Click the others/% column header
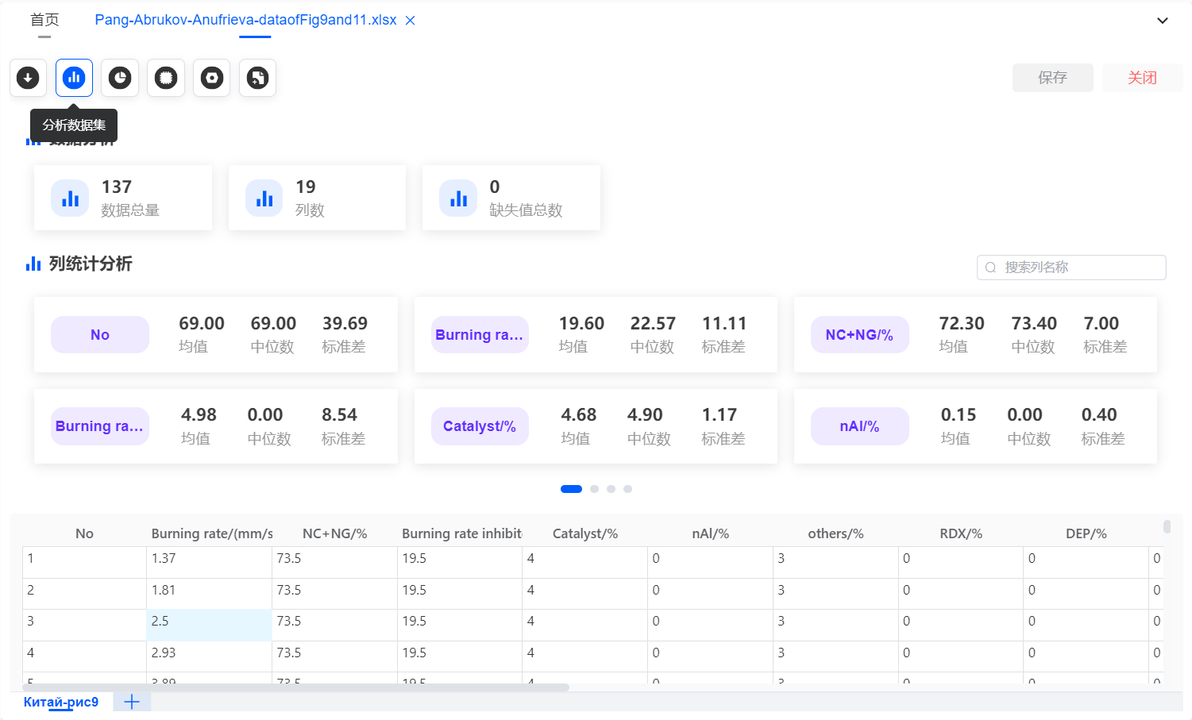Viewport: 1192px width, 720px height. [835, 534]
